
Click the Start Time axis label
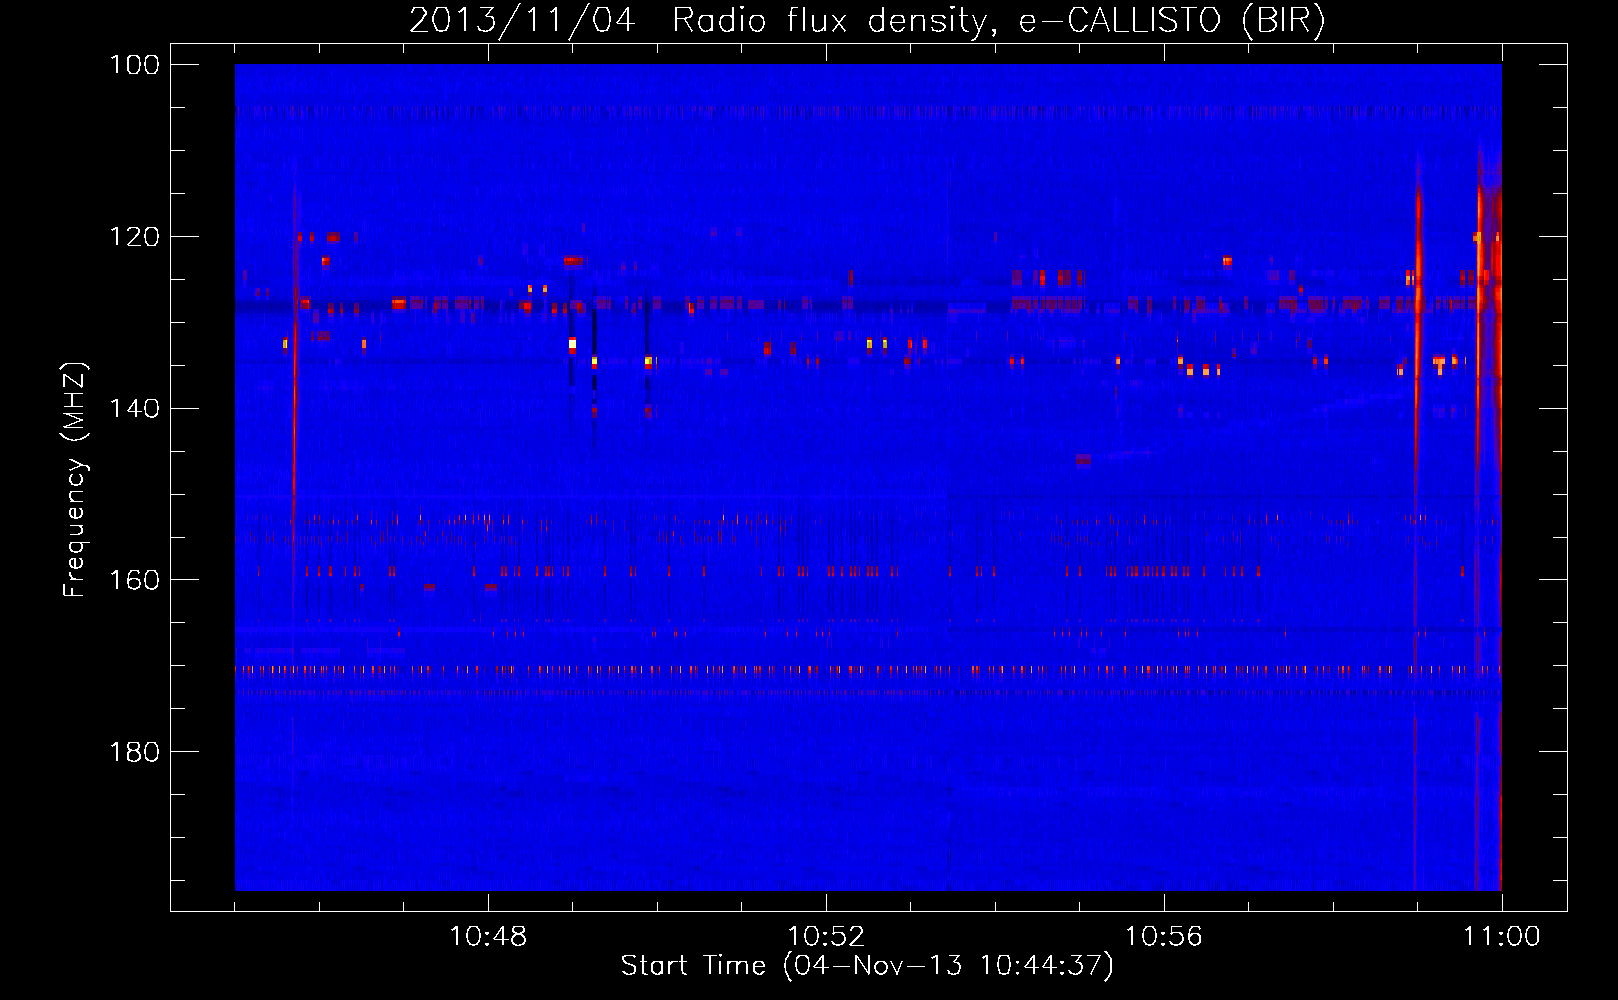coord(867,967)
